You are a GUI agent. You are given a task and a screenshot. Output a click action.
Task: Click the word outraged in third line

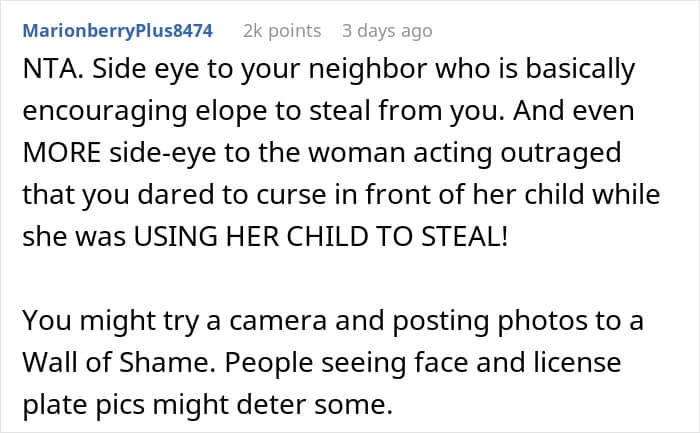coord(561,154)
